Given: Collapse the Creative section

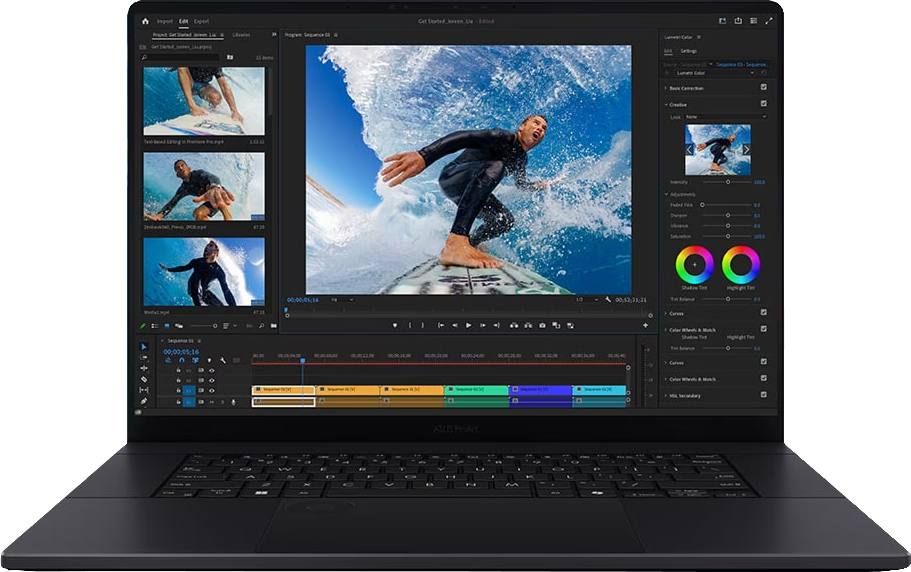Looking at the screenshot, I should (x=666, y=105).
